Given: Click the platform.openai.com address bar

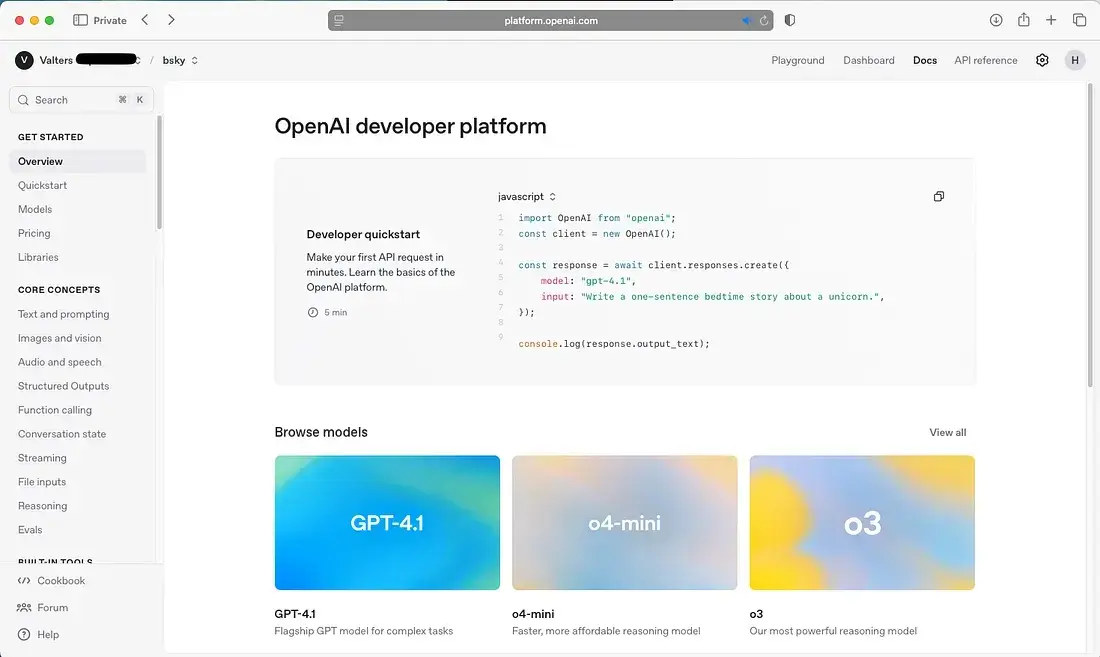Looking at the screenshot, I should 551,20.
